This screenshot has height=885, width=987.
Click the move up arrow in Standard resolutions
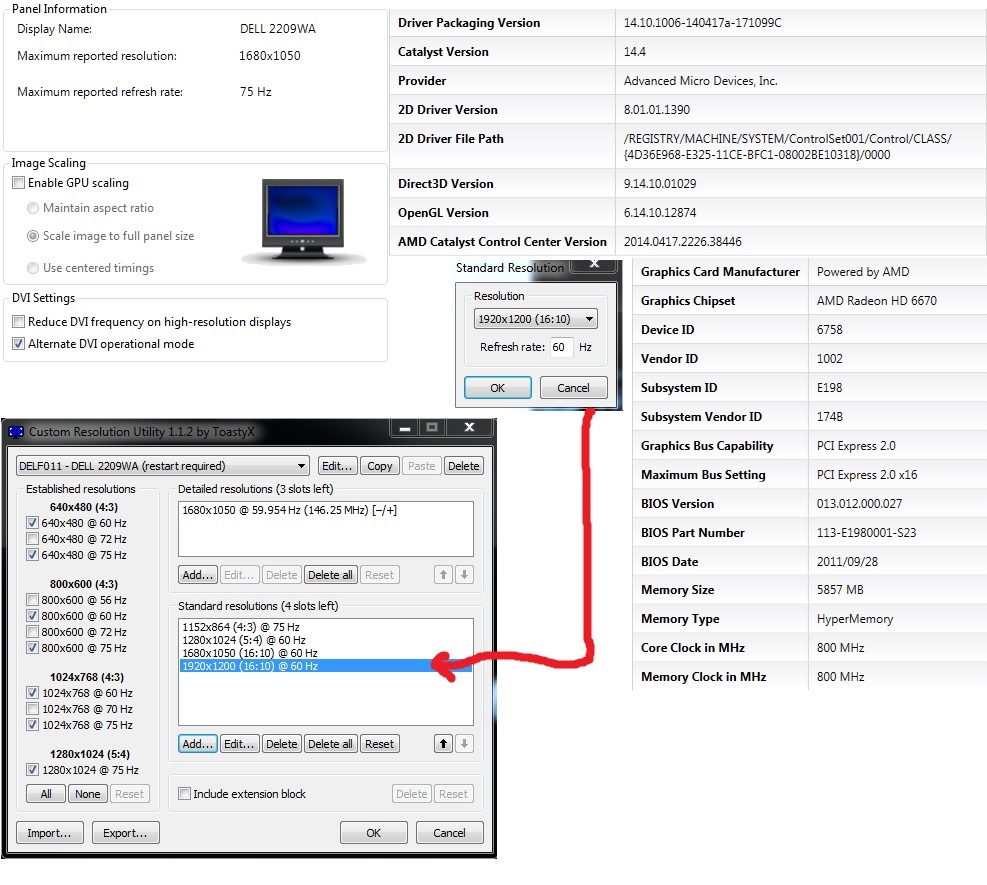click(x=442, y=744)
